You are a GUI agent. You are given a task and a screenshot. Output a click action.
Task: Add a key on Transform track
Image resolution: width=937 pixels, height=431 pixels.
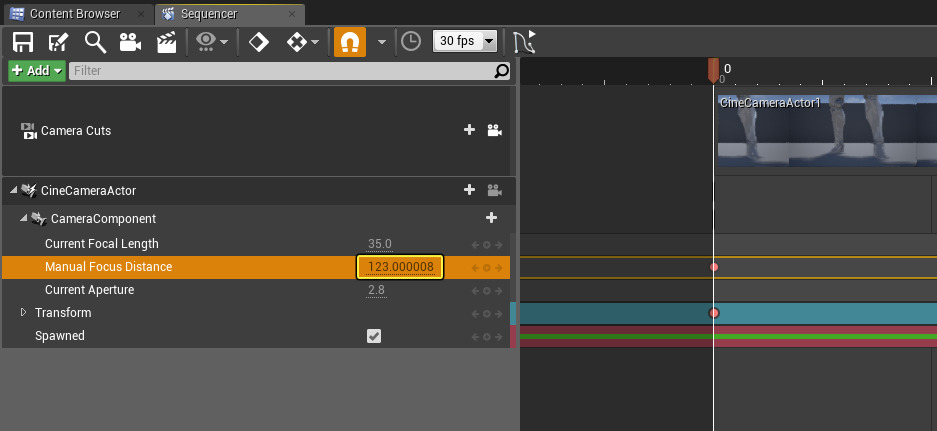pos(486,314)
